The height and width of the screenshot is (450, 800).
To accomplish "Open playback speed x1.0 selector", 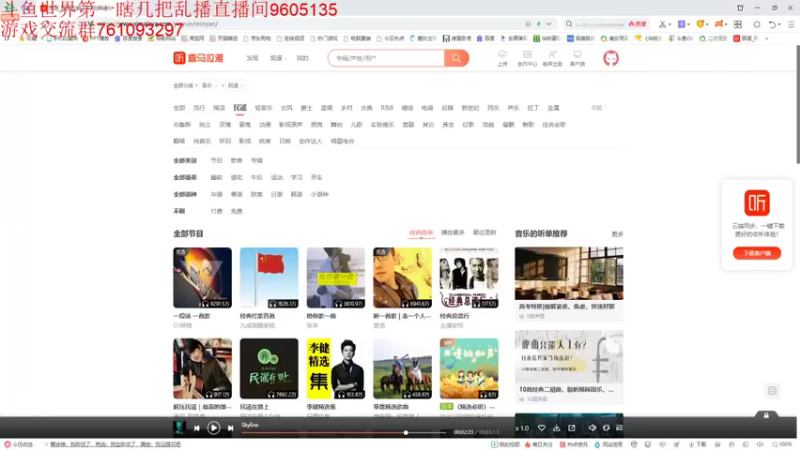I will click(522, 428).
